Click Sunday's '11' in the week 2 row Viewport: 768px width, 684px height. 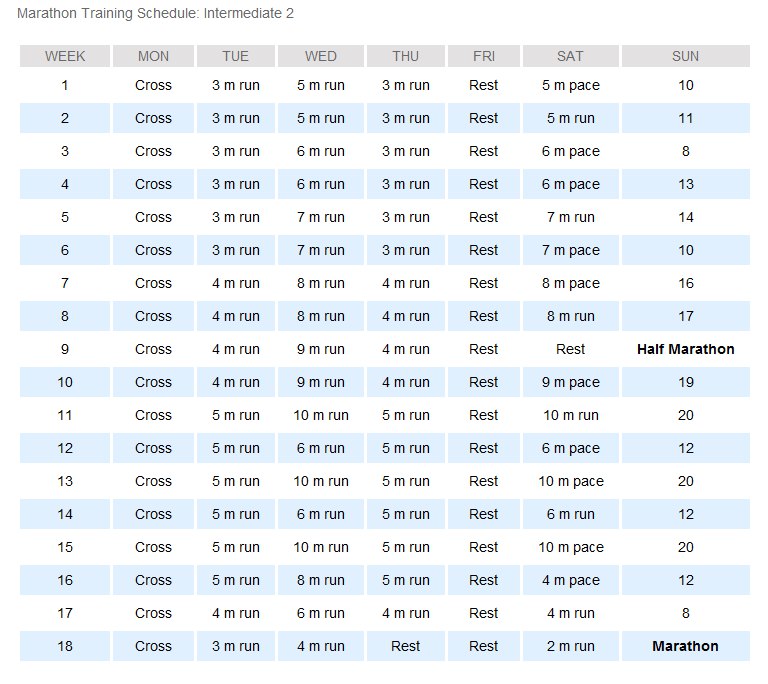(x=686, y=118)
